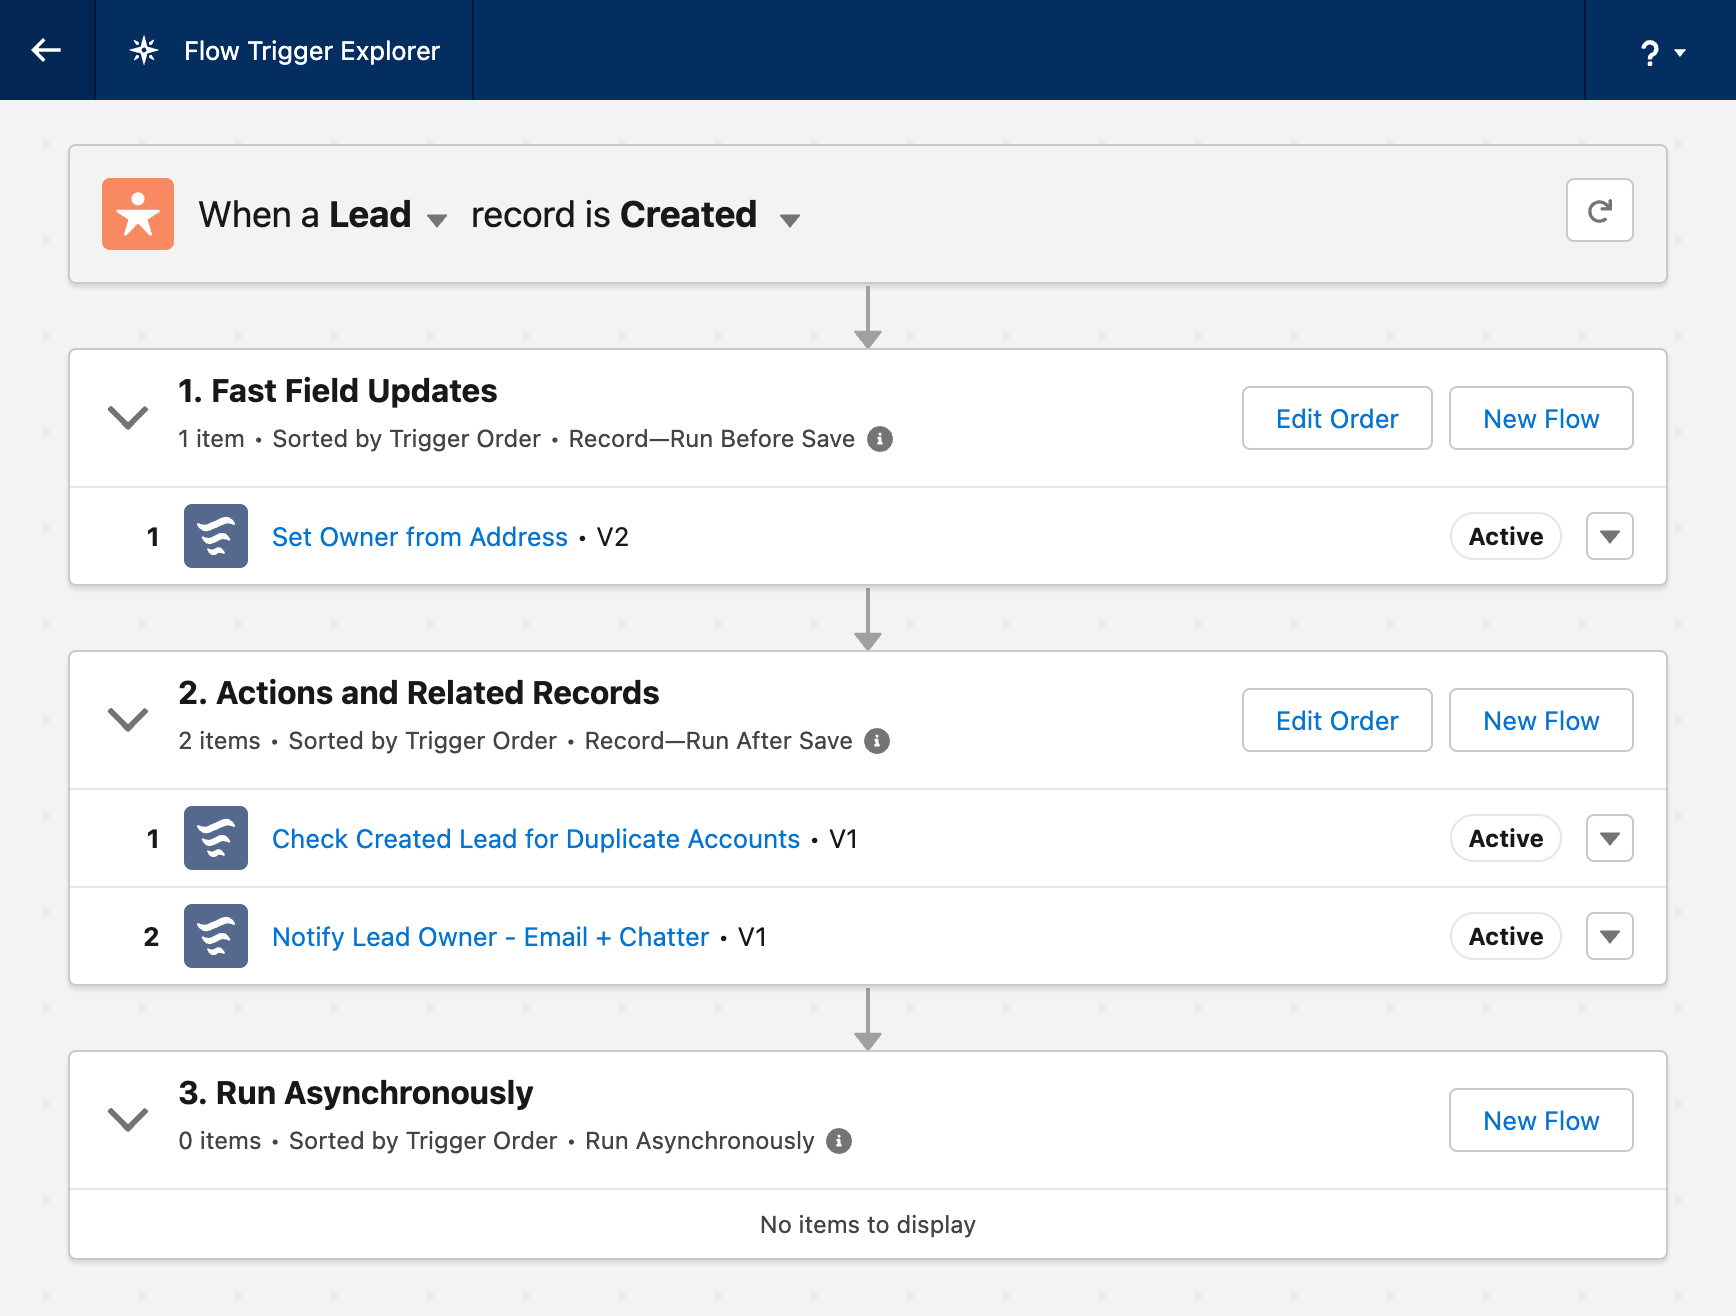Open the Lead object dropdown
Image resolution: width=1736 pixels, height=1316 pixels.
tap(436, 220)
